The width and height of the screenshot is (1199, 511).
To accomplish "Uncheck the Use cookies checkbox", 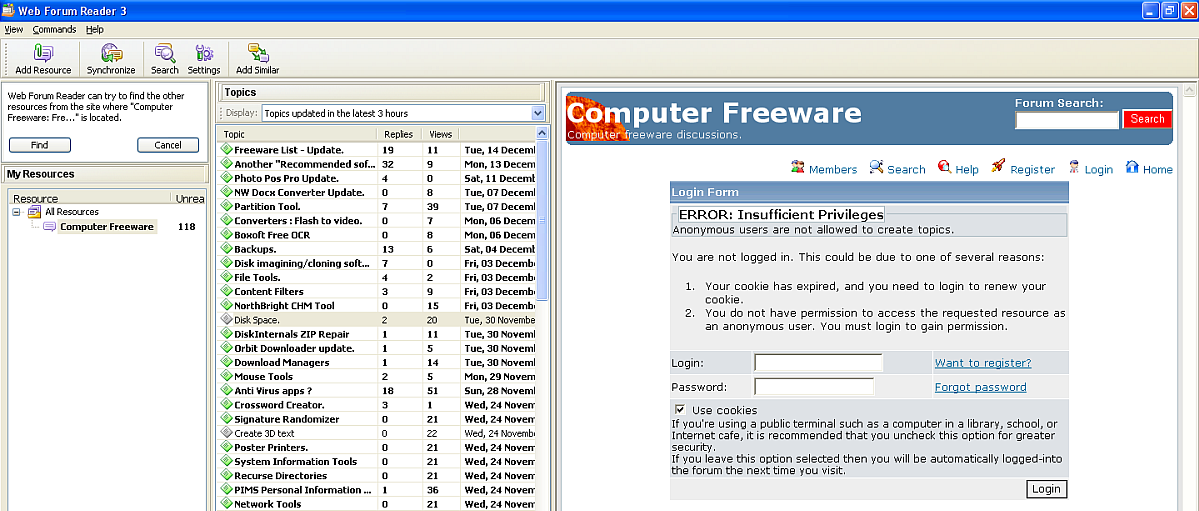I will click(x=680, y=409).
